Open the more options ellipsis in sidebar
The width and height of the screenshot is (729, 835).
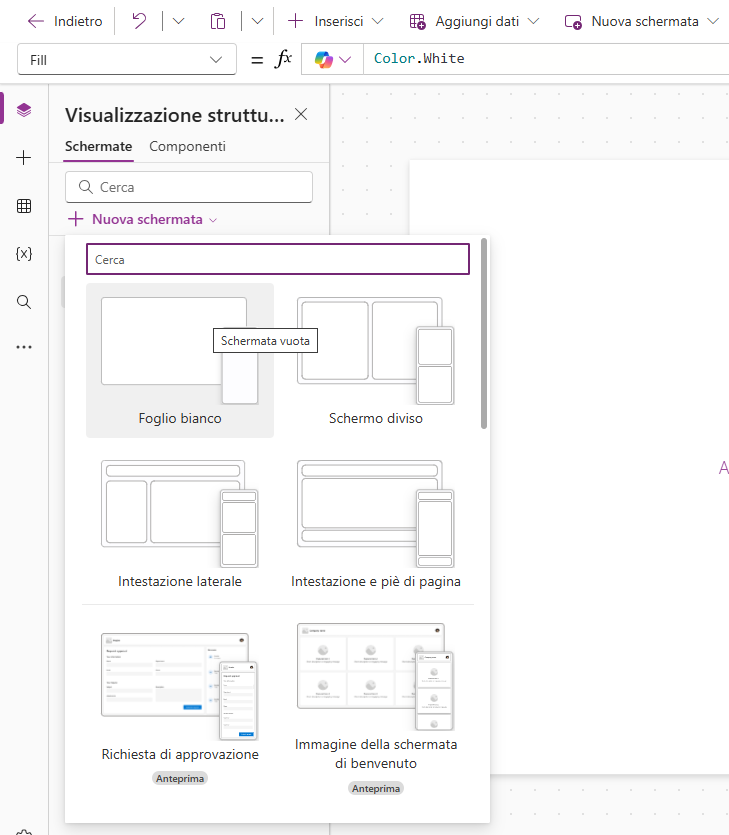(24, 347)
